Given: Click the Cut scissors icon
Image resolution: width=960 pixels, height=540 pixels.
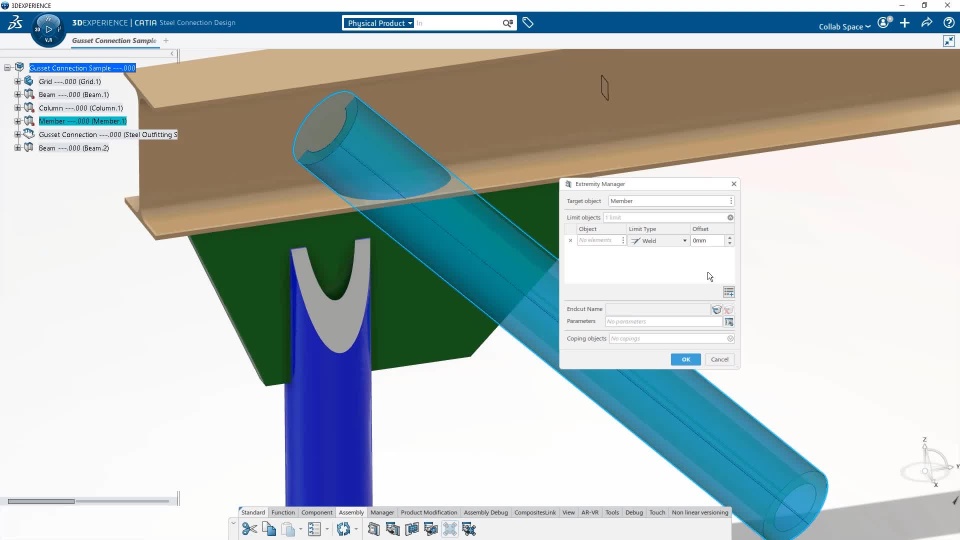Looking at the screenshot, I should (x=249, y=528).
